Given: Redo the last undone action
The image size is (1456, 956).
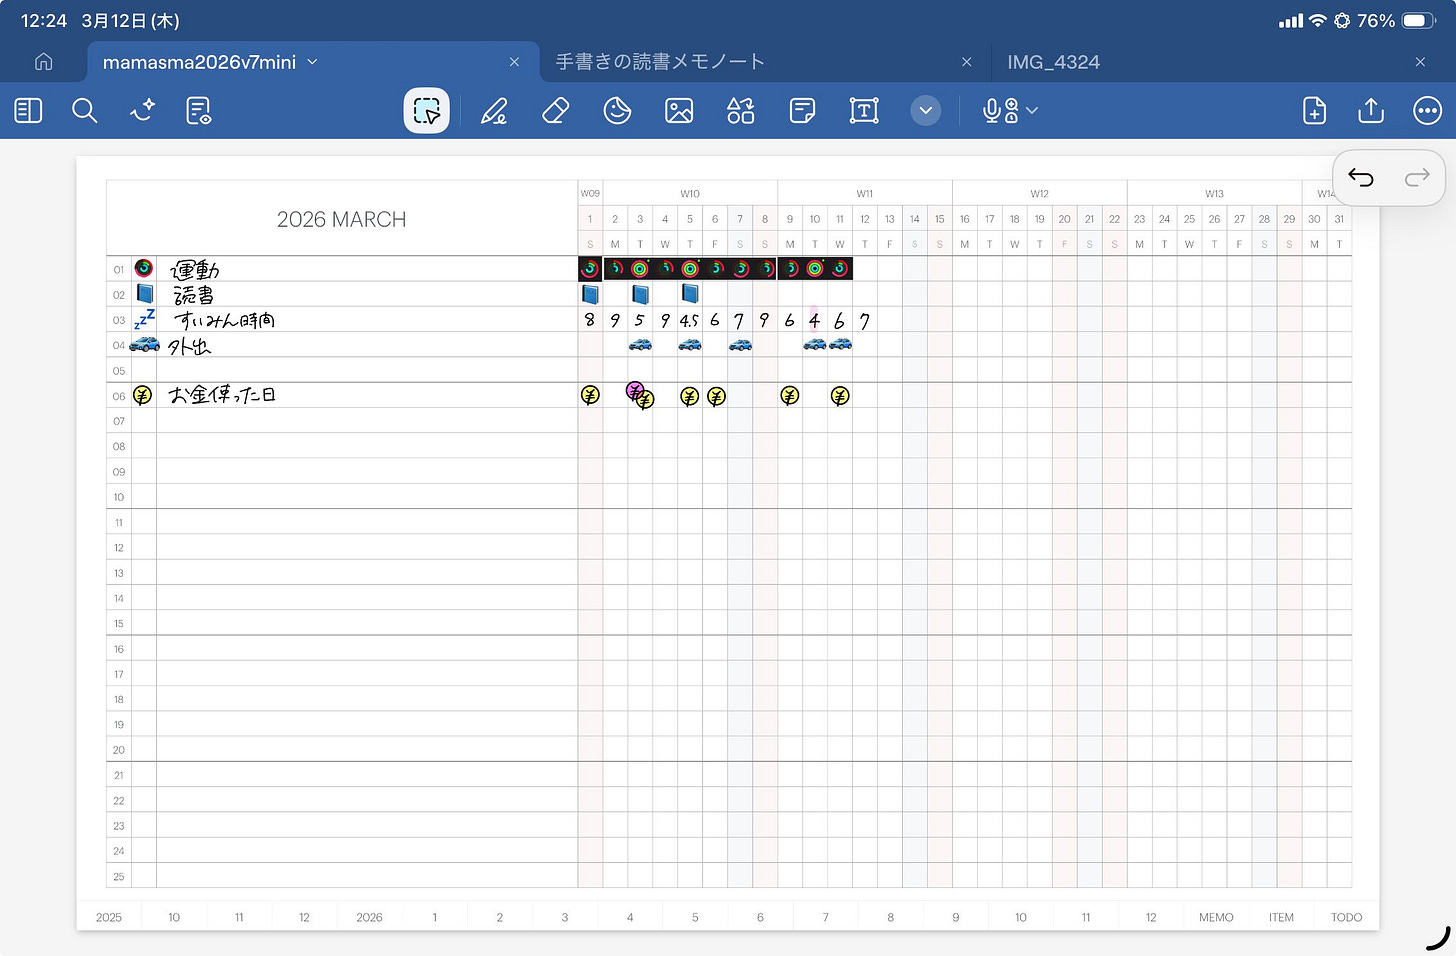Looking at the screenshot, I should point(1417,178).
